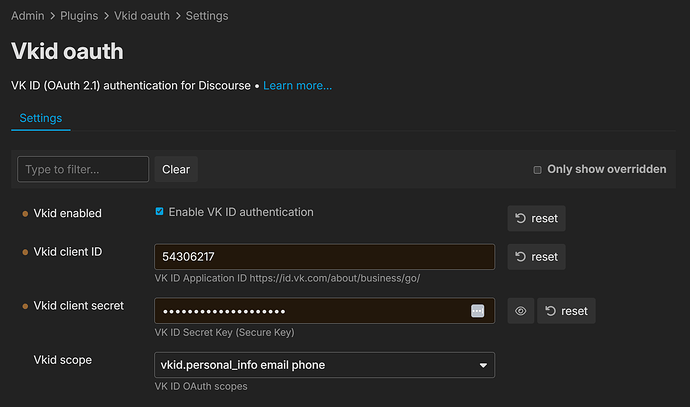This screenshot has width=690, height=407.
Task: Click the Vkid oauth page heading
Action: [67, 51]
